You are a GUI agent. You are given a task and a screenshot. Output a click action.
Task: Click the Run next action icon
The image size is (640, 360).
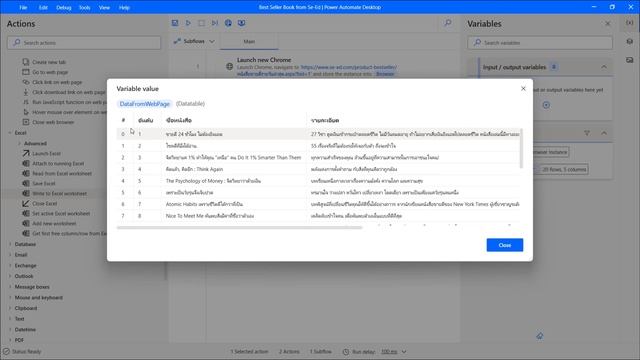[x=215, y=23]
